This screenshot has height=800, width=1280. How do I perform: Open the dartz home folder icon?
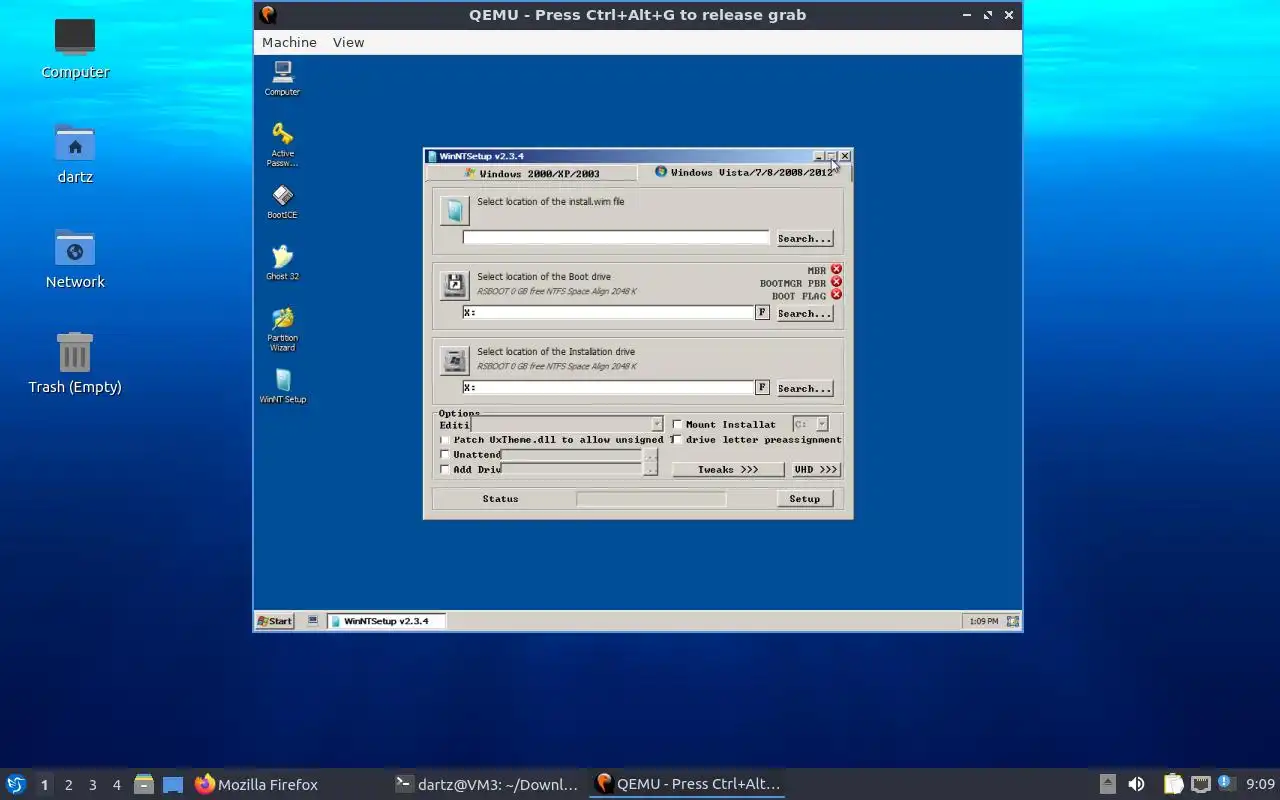tap(75, 154)
